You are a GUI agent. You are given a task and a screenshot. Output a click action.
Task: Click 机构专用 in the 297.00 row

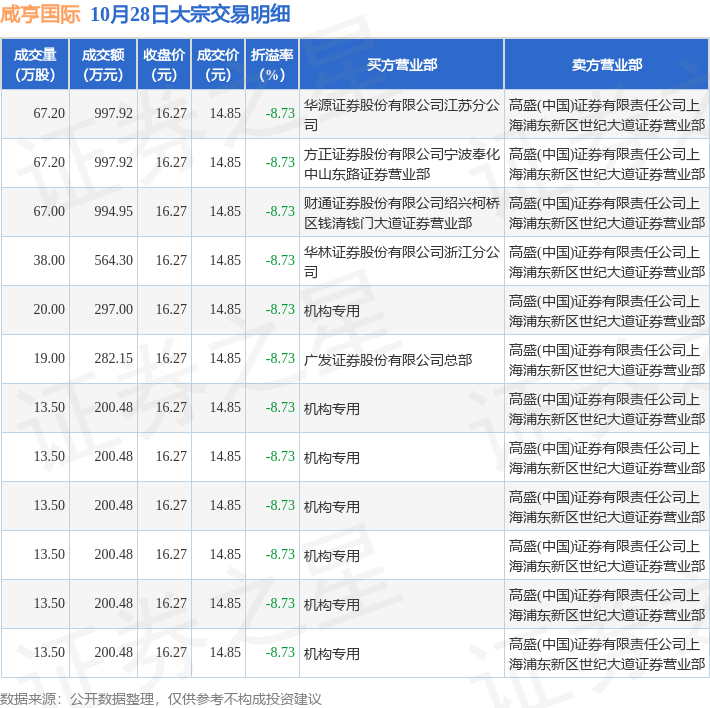pyautogui.click(x=331, y=311)
